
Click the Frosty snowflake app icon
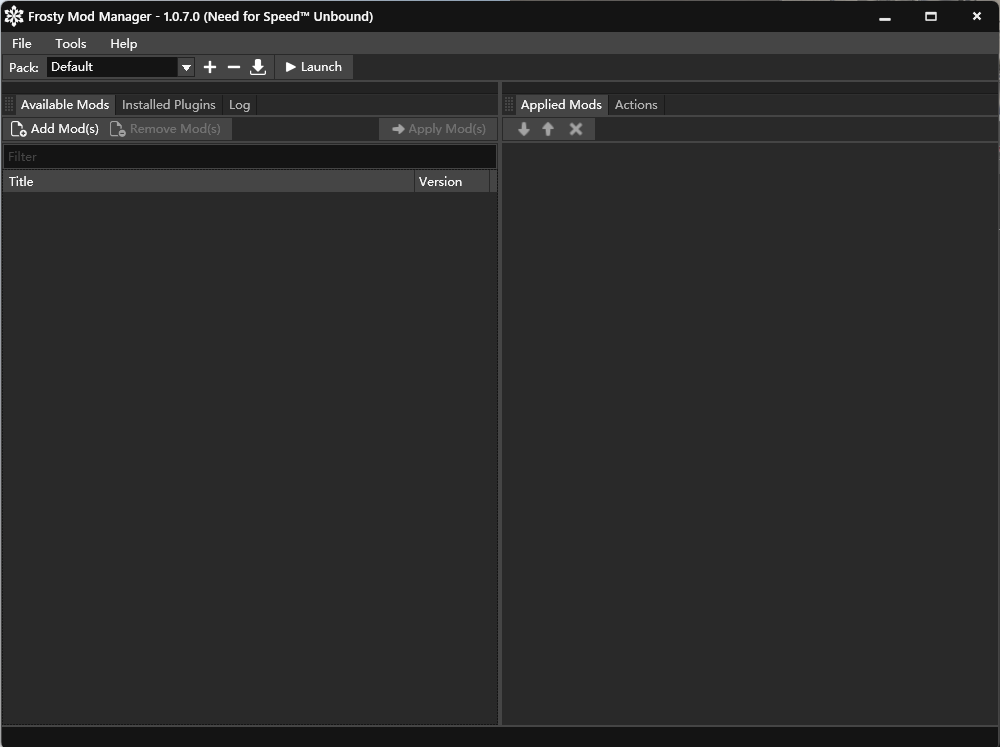click(13, 17)
